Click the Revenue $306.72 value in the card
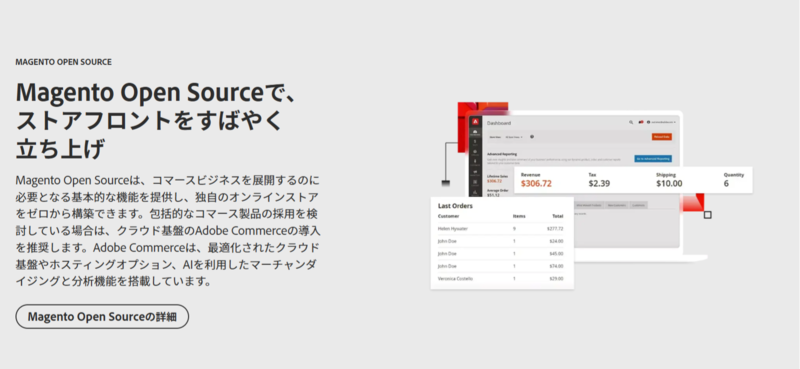The width and height of the screenshot is (800, 369). (x=536, y=183)
